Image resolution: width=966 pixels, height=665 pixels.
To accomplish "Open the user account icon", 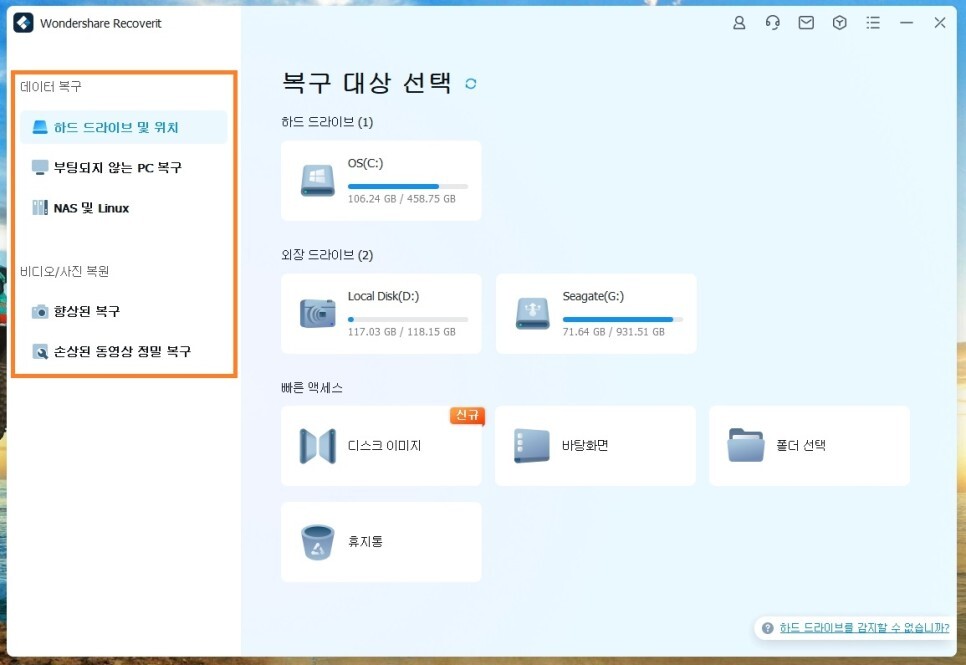I will click(739, 23).
